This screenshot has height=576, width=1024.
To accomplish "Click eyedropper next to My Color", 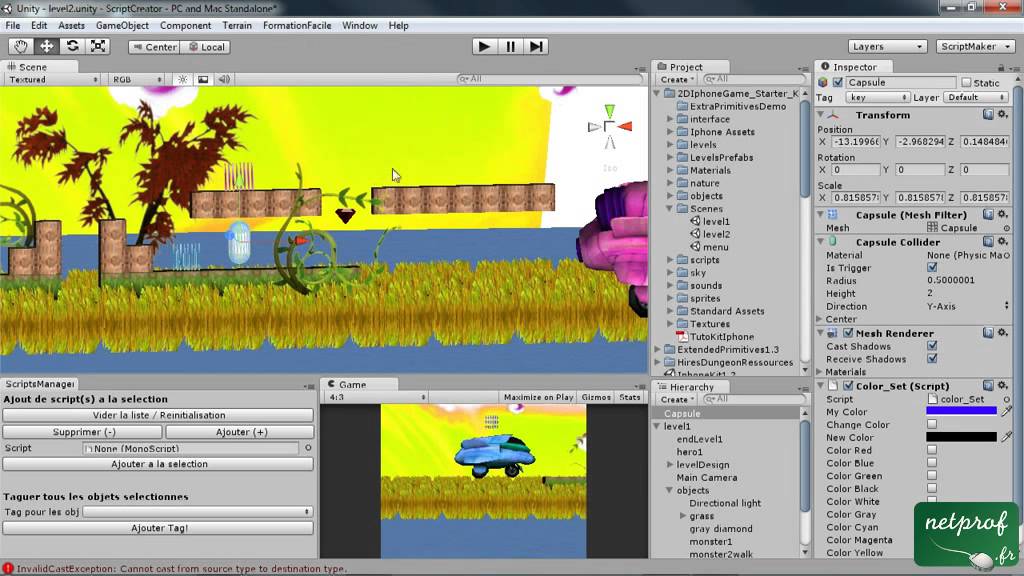I will point(1006,411).
